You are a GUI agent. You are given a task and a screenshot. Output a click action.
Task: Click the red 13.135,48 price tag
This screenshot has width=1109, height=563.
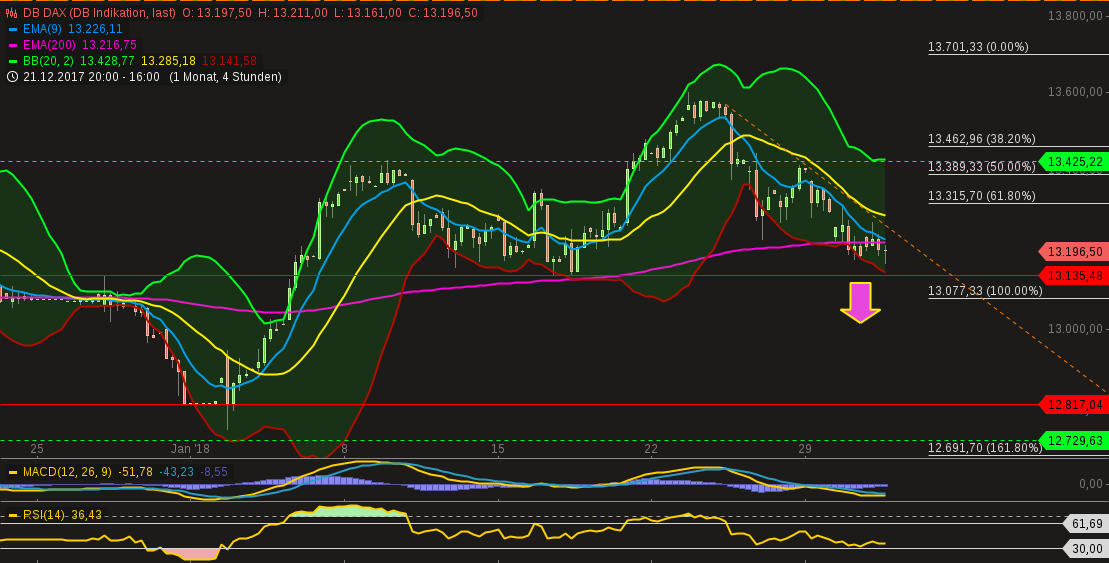pos(1072,276)
